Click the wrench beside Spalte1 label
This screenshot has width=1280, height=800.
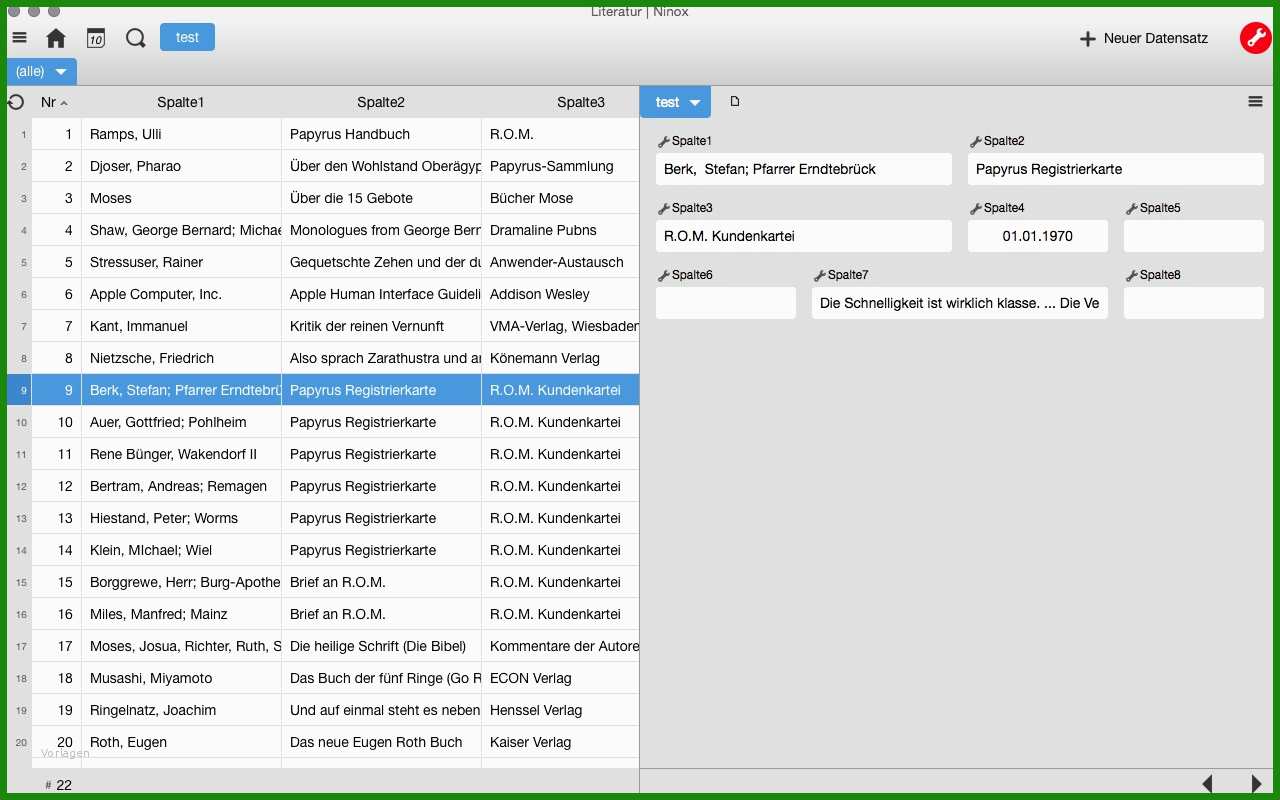pos(664,142)
